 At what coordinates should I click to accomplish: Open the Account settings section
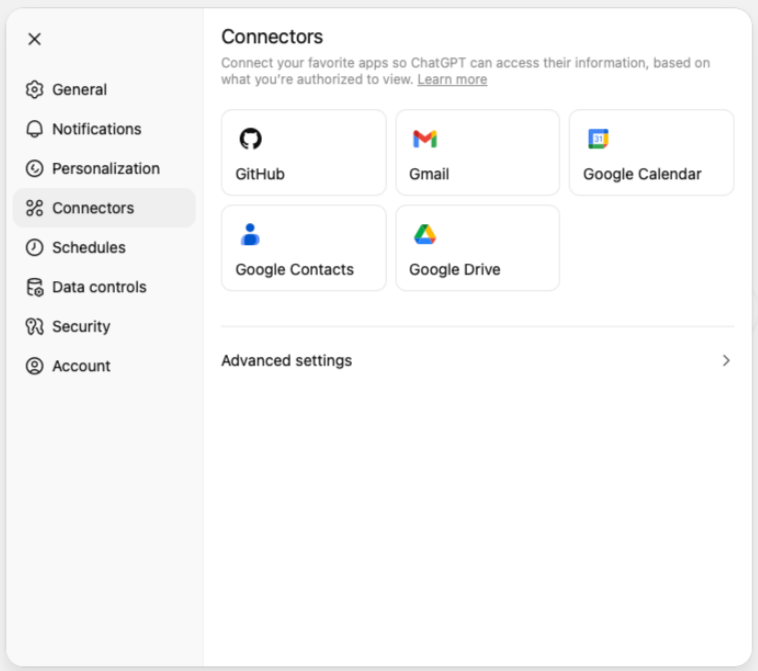pyautogui.click(x=81, y=366)
